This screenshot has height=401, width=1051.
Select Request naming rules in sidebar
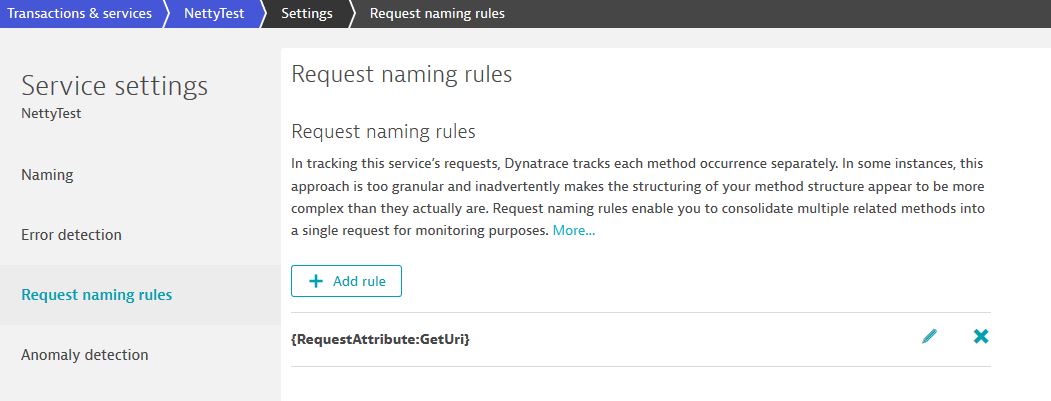(x=96, y=295)
